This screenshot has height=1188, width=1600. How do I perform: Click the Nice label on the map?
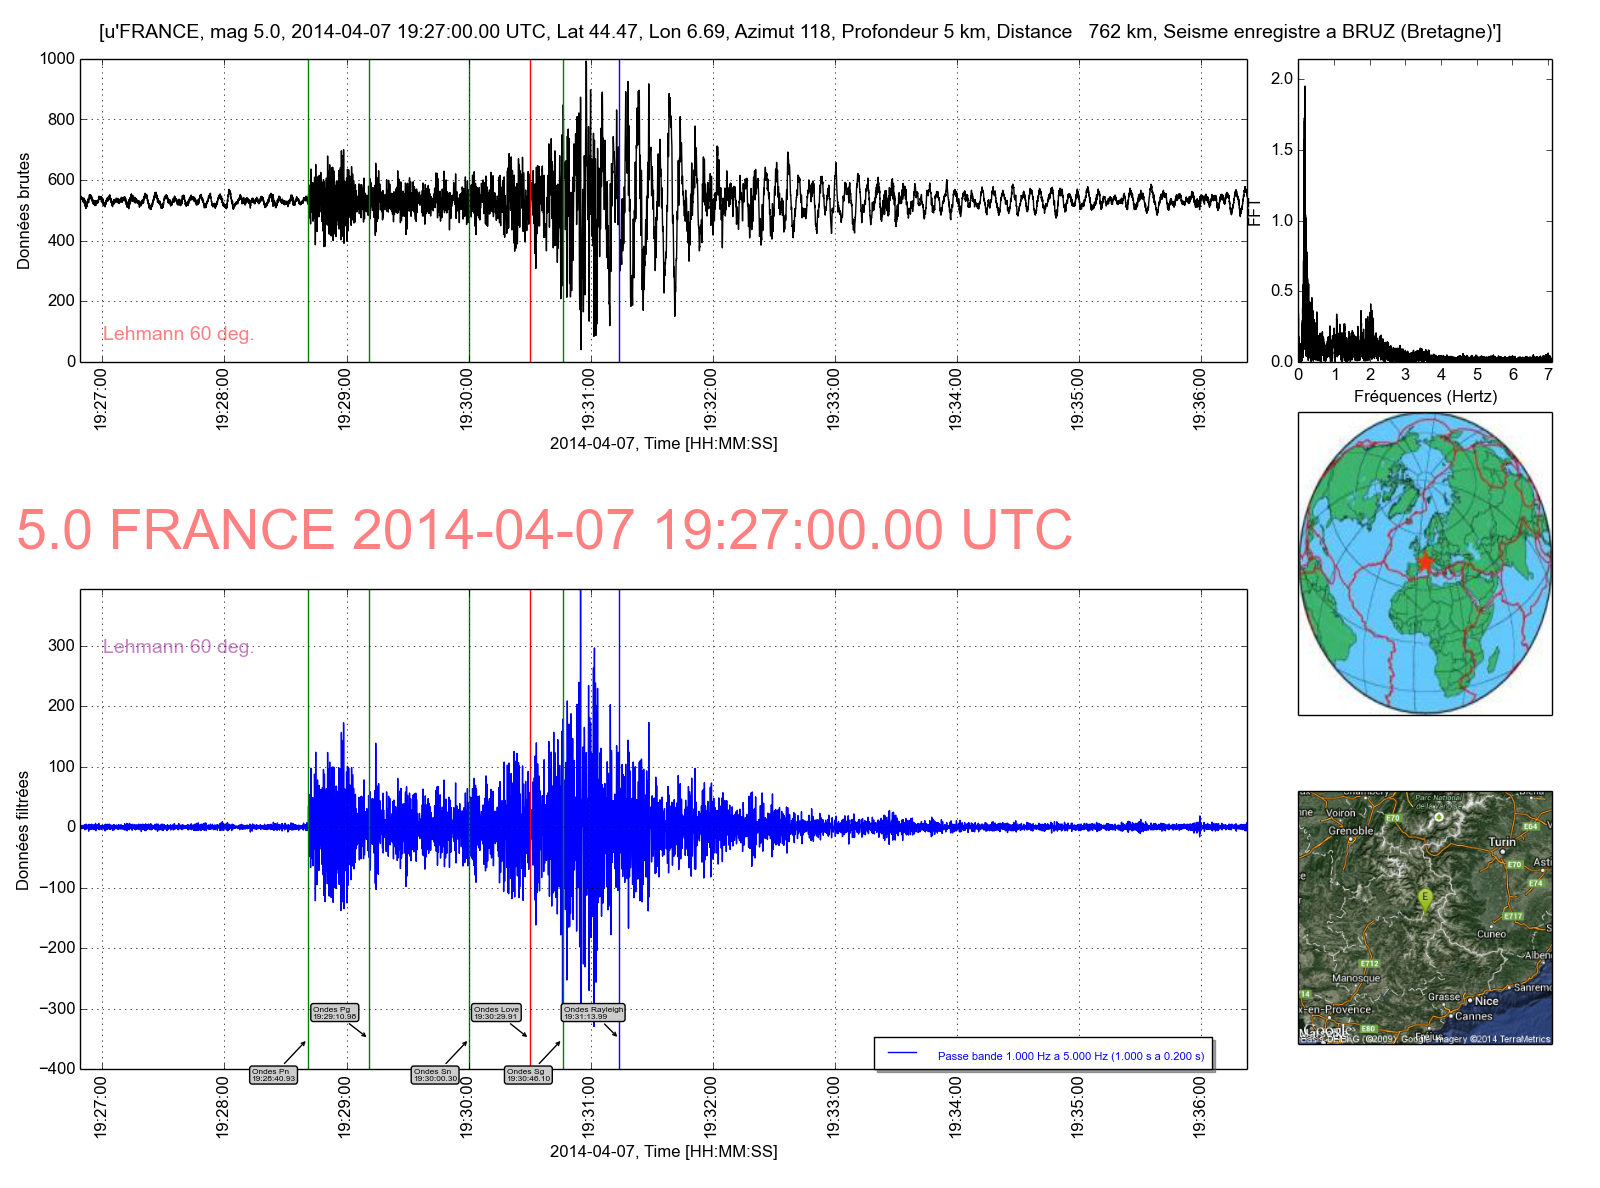coord(1487,1001)
